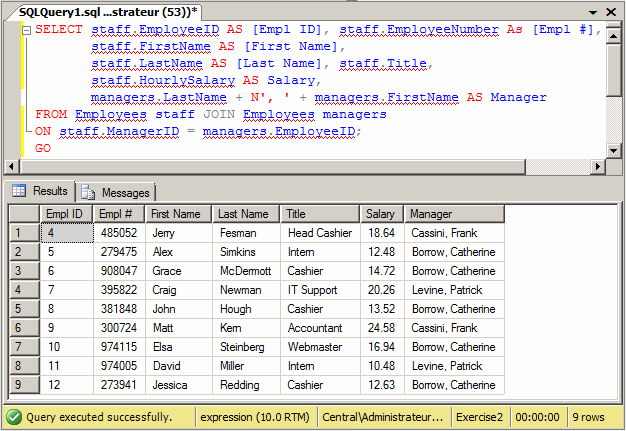The height and width of the screenshot is (431, 626).
Task: Click the Results grid icon
Action: (x=19, y=191)
